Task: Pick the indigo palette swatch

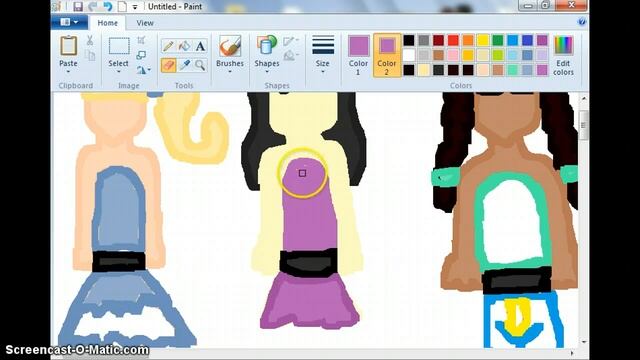Action: (x=527, y=40)
